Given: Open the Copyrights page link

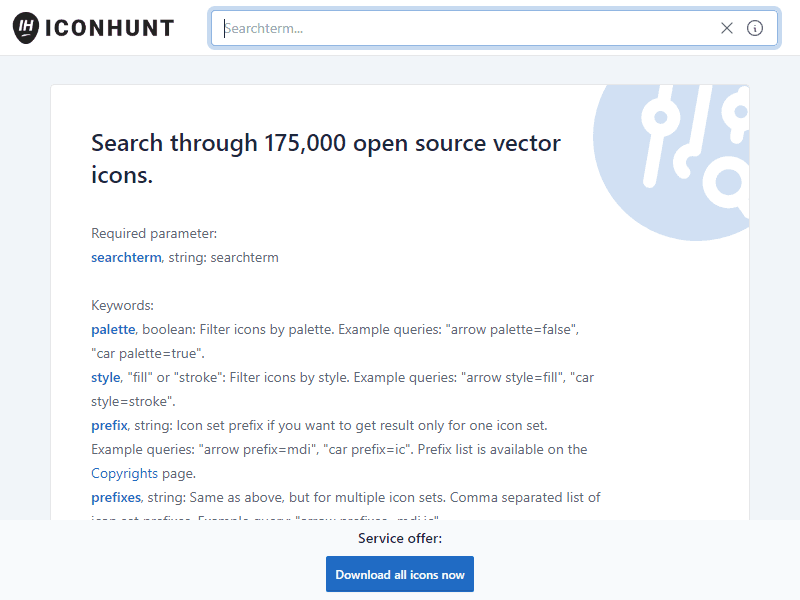Looking at the screenshot, I should point(143,473).
